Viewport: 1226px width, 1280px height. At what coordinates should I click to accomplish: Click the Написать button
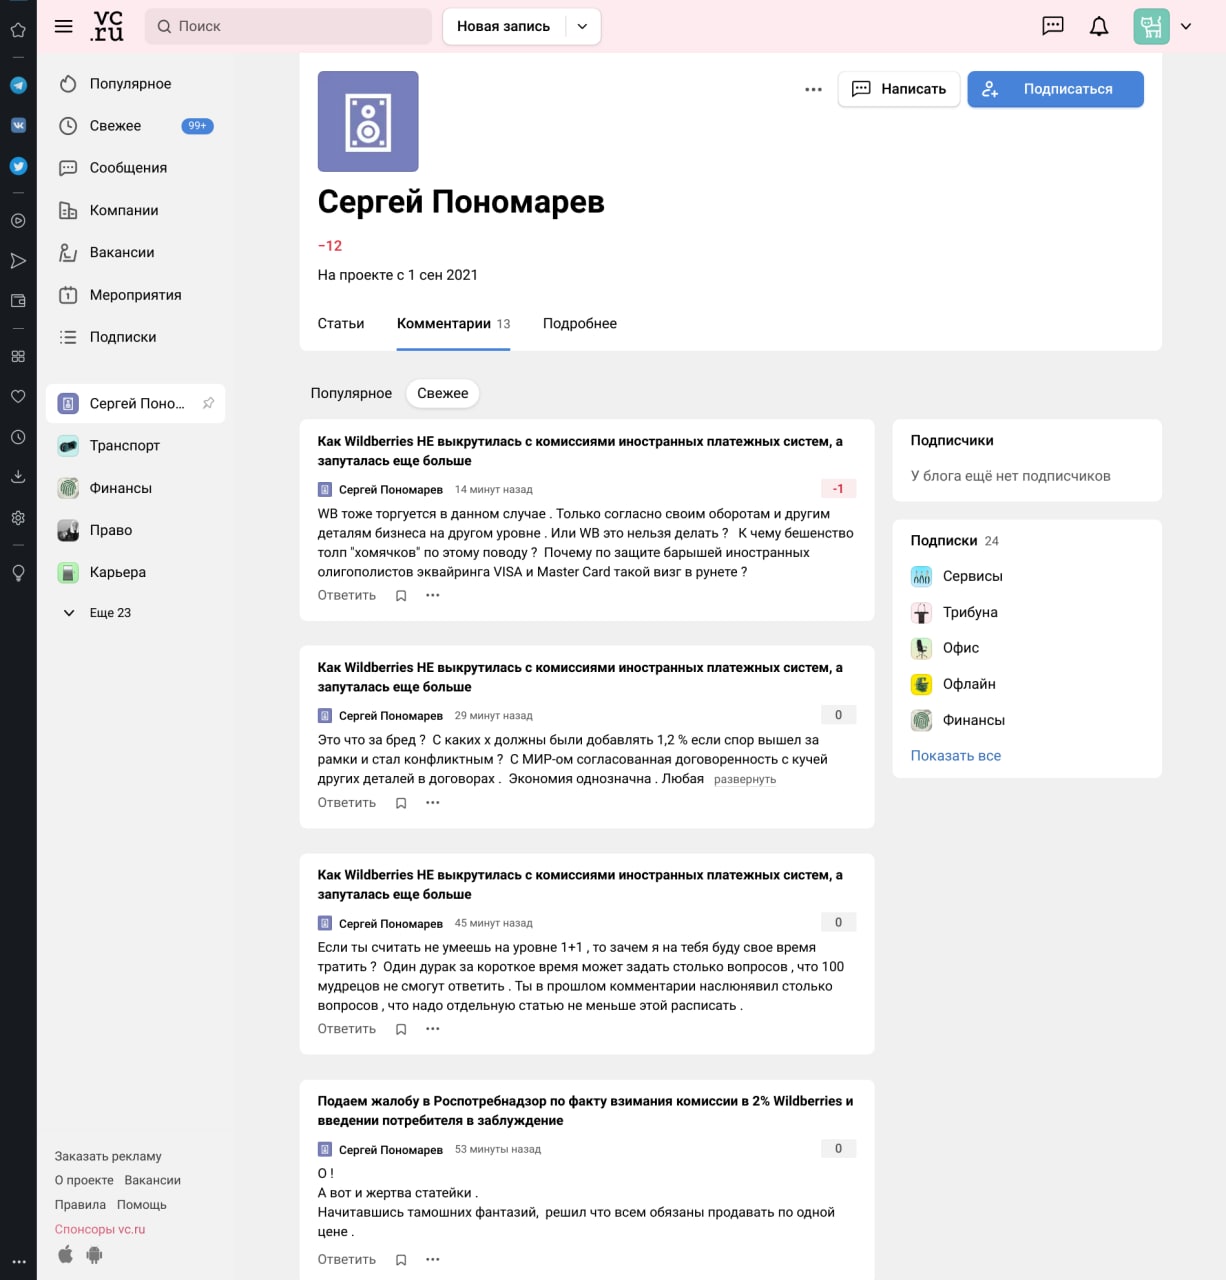pyautogui.click(x=899, y=89)
